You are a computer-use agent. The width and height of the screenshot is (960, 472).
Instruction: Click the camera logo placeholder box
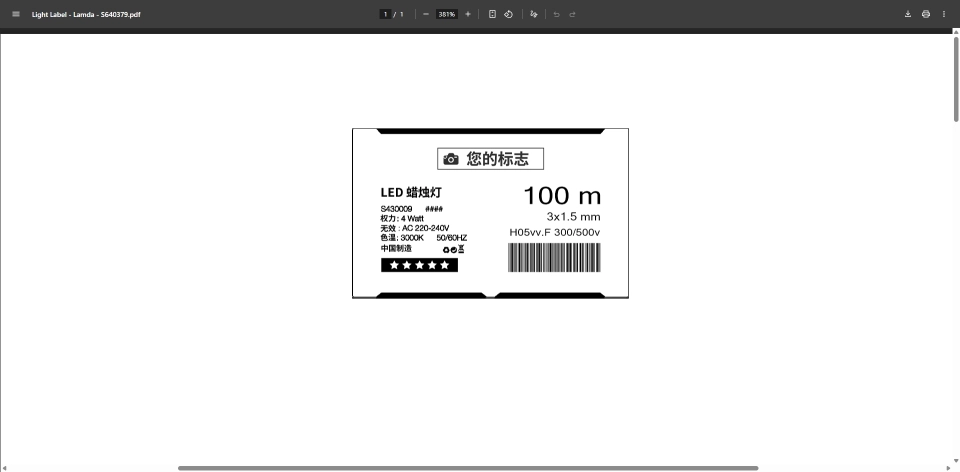[x=490, y=159]
